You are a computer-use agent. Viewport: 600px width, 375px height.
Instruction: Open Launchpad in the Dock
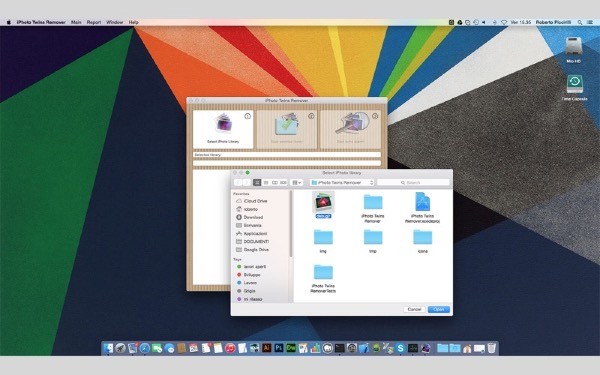[x=121, y=348]
